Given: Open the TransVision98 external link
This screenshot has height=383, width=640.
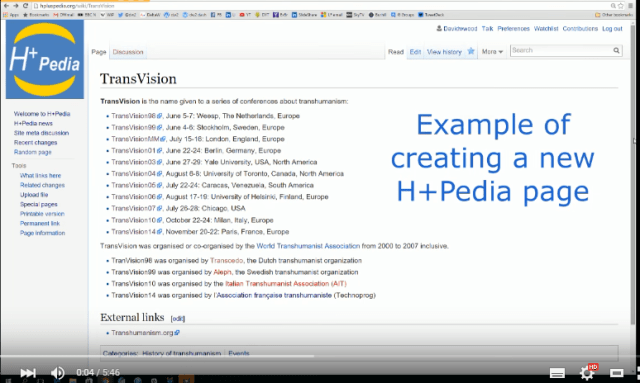Looking at the screenshot, I should click(x=137, y=116).
